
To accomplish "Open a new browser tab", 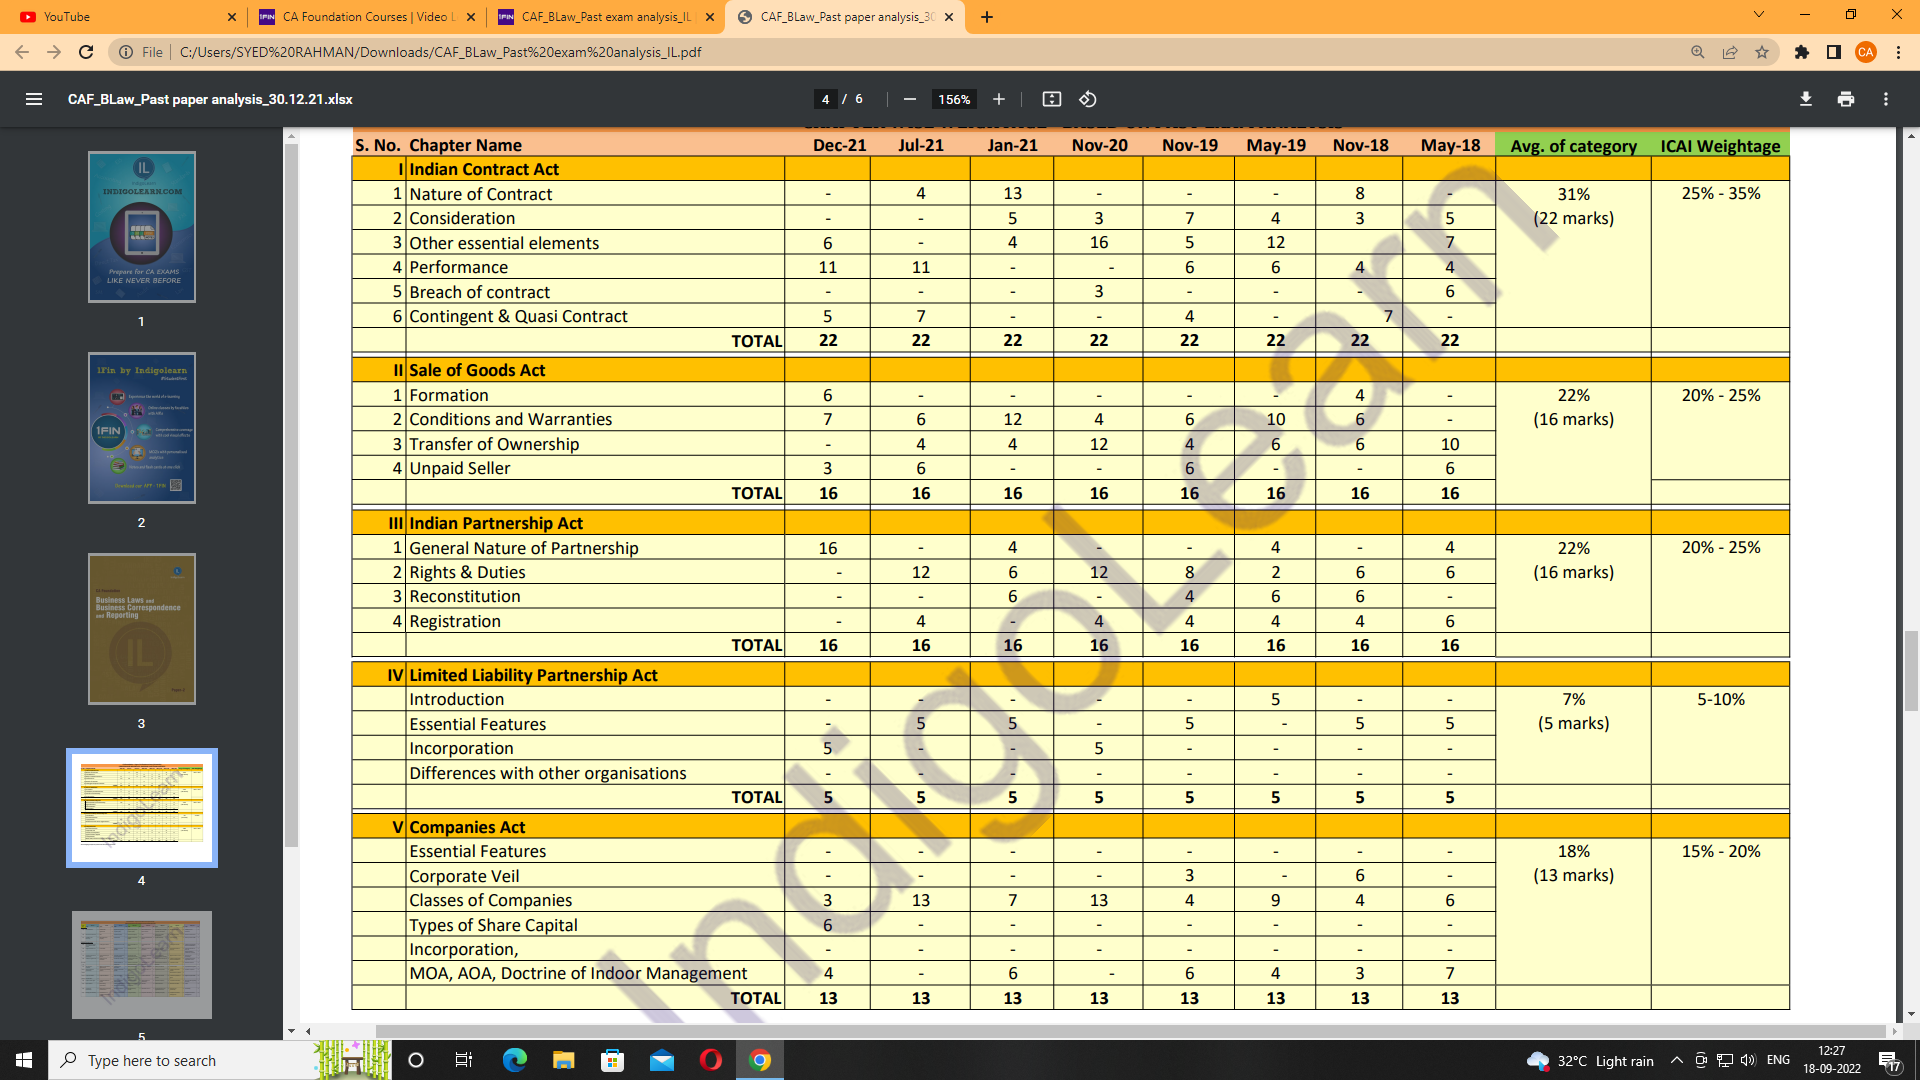I will (x=986, y=17).
